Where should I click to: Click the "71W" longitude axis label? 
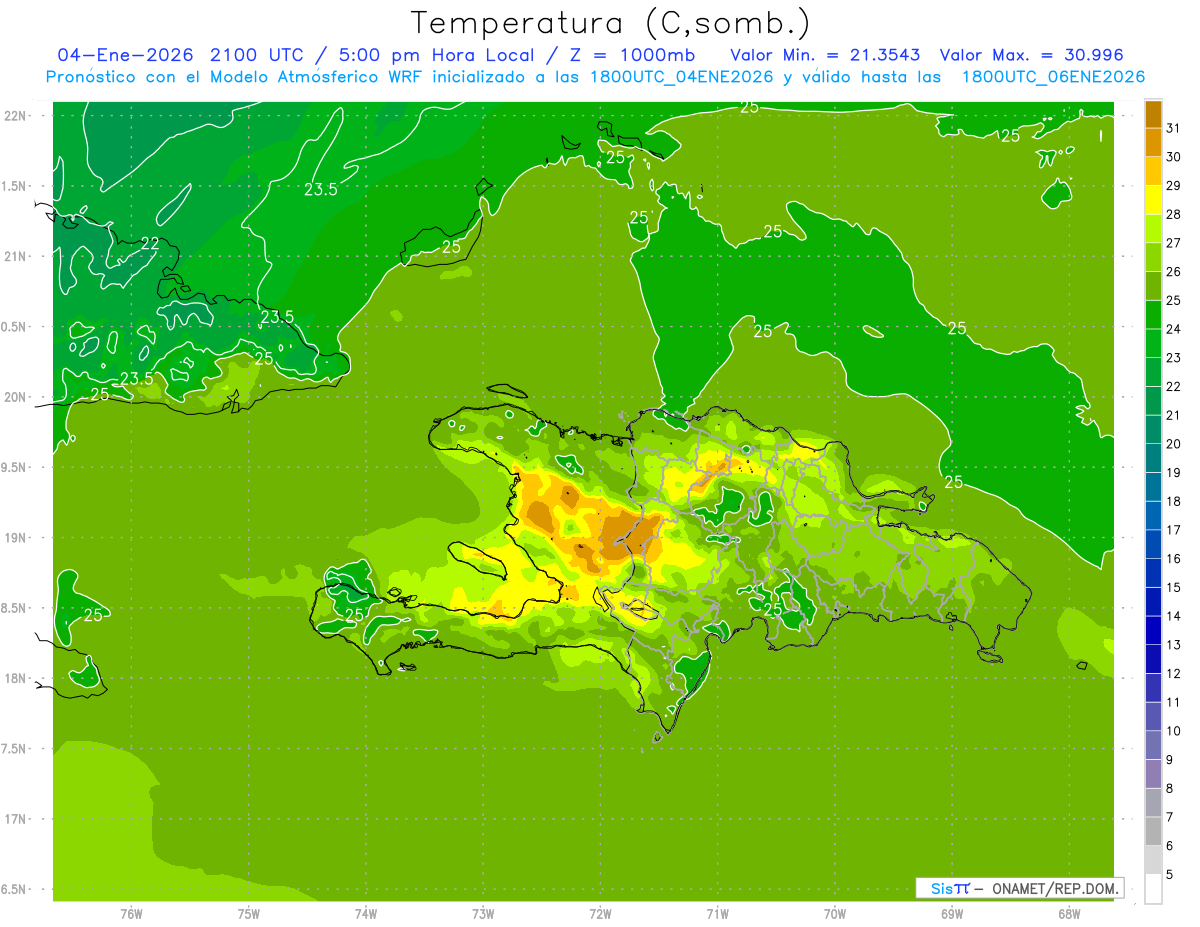click(717, 913)
